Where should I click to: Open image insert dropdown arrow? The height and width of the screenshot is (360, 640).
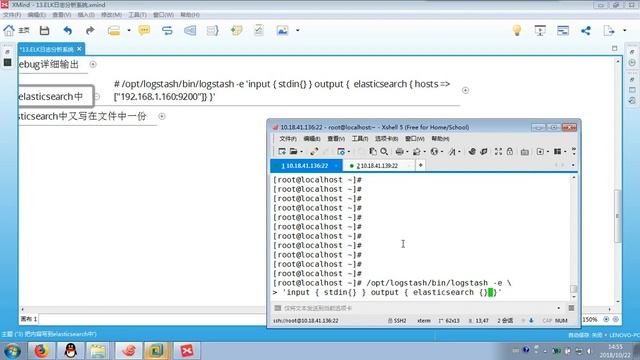click(x=298, y=31)
